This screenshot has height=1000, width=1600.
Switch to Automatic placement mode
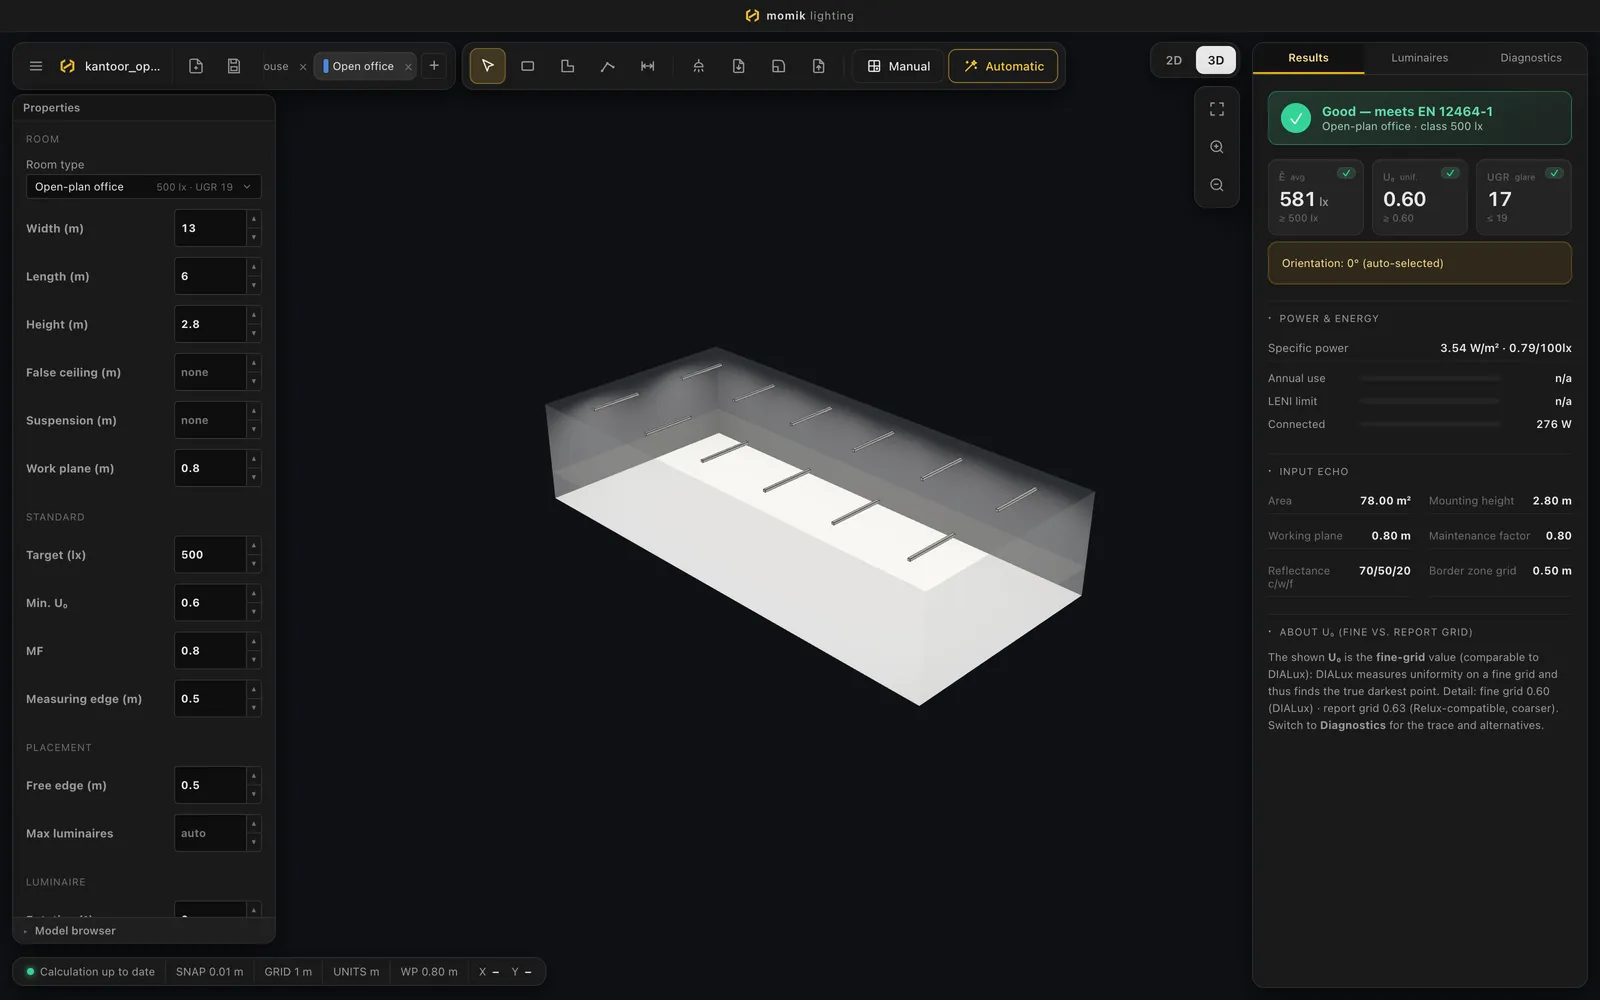coord(1003,66)
